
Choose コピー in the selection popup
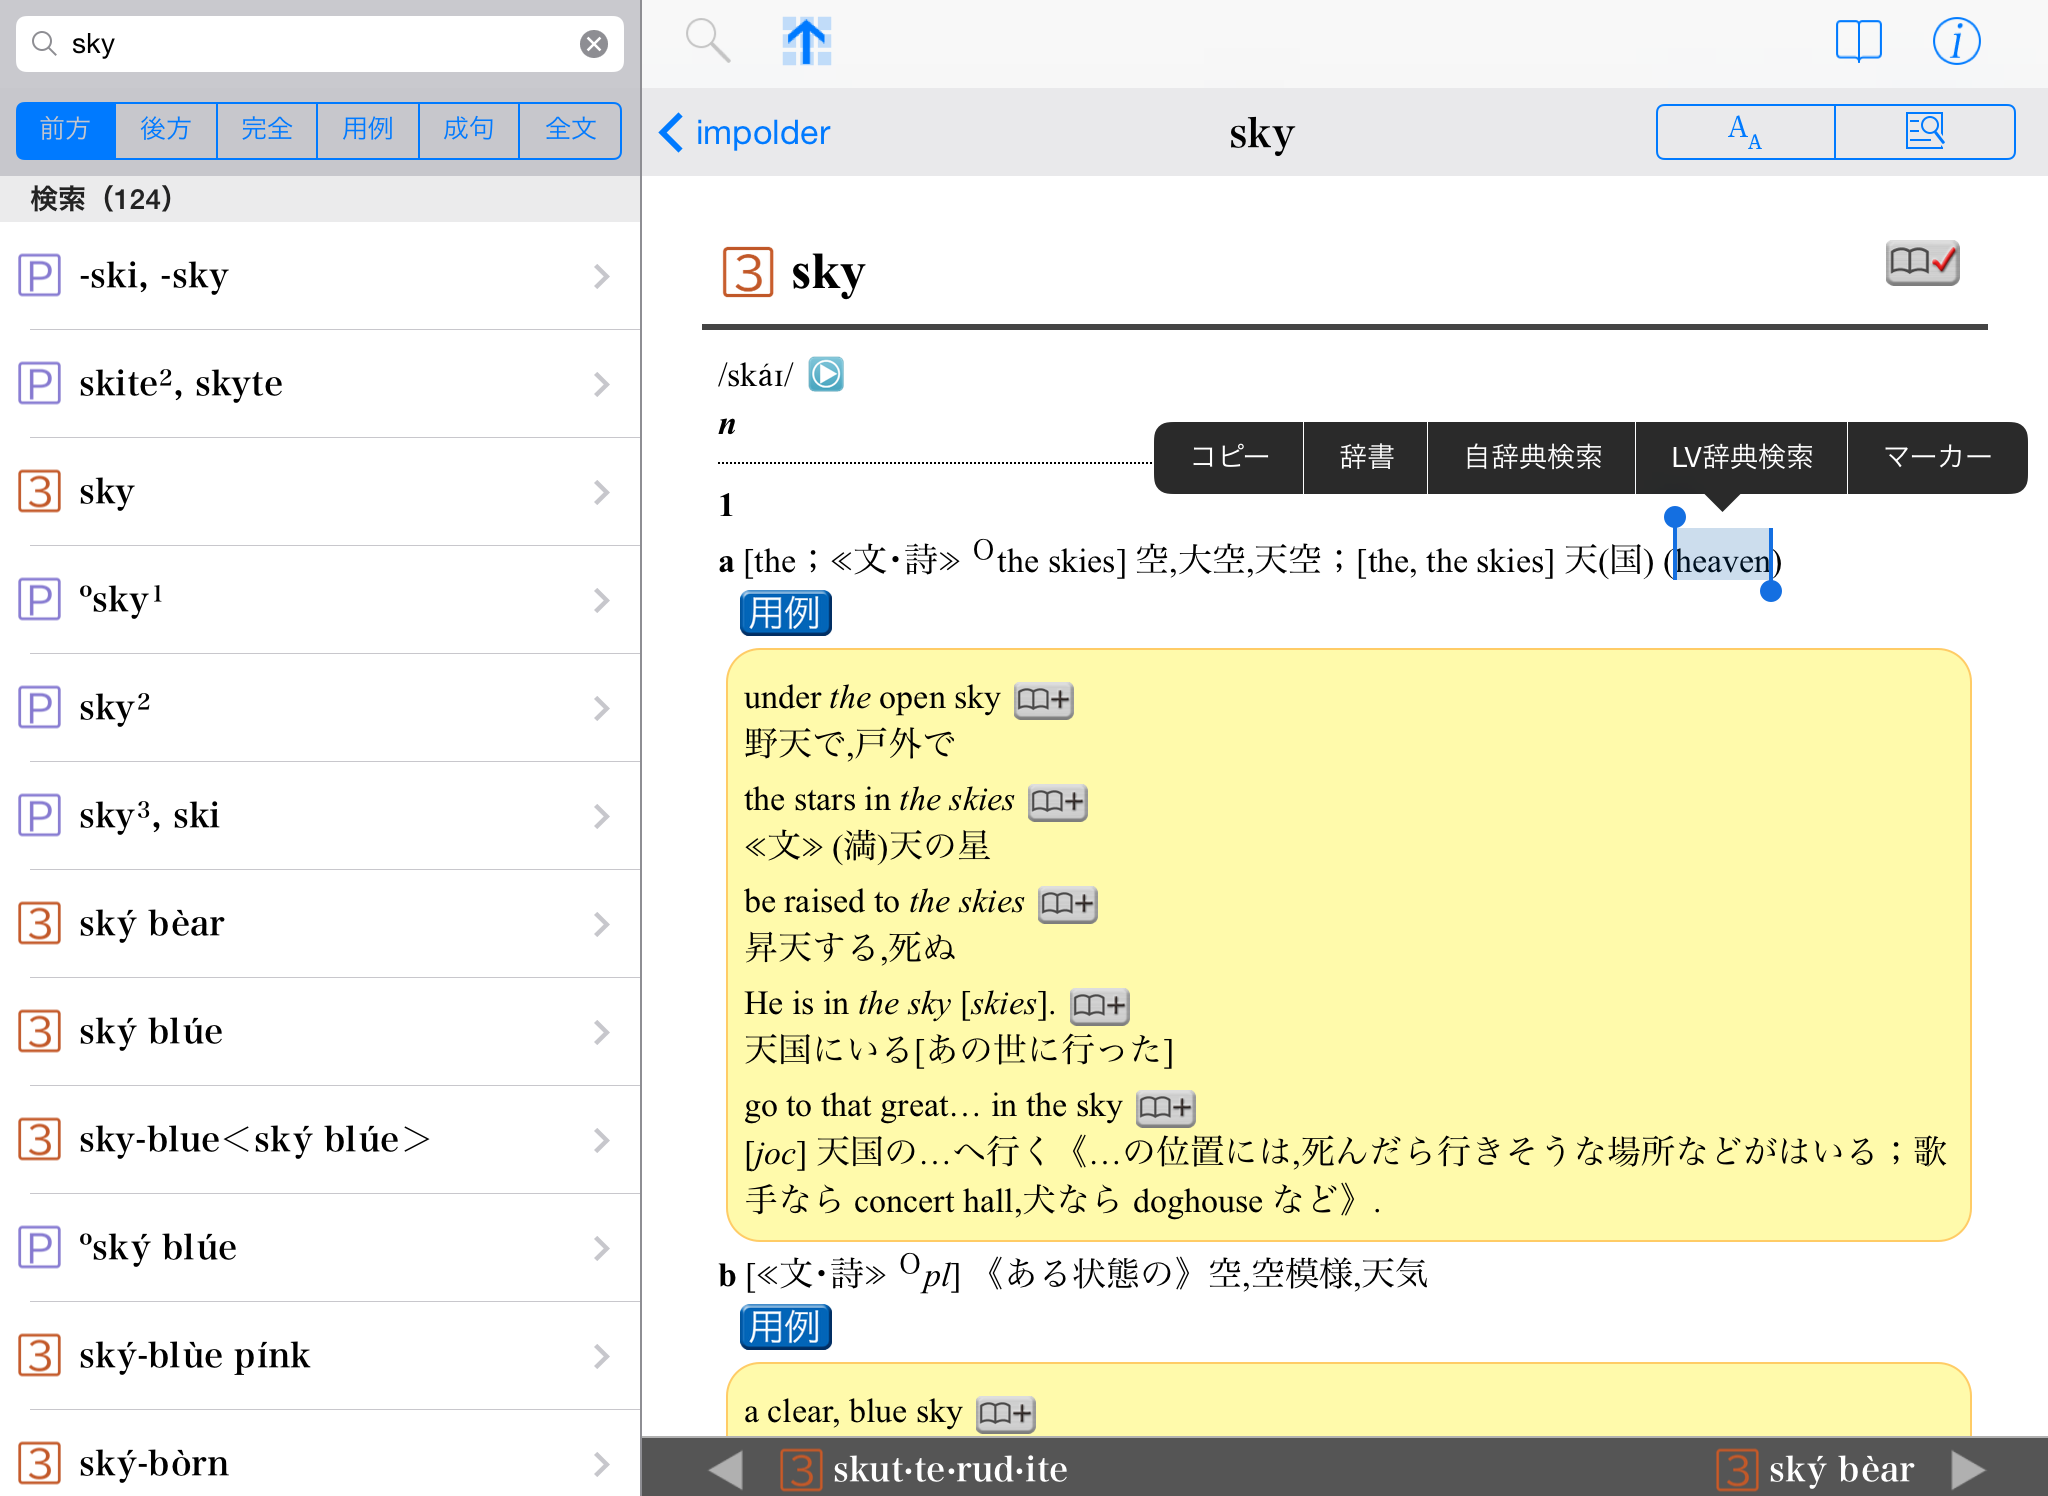(x=1229, y=458)
